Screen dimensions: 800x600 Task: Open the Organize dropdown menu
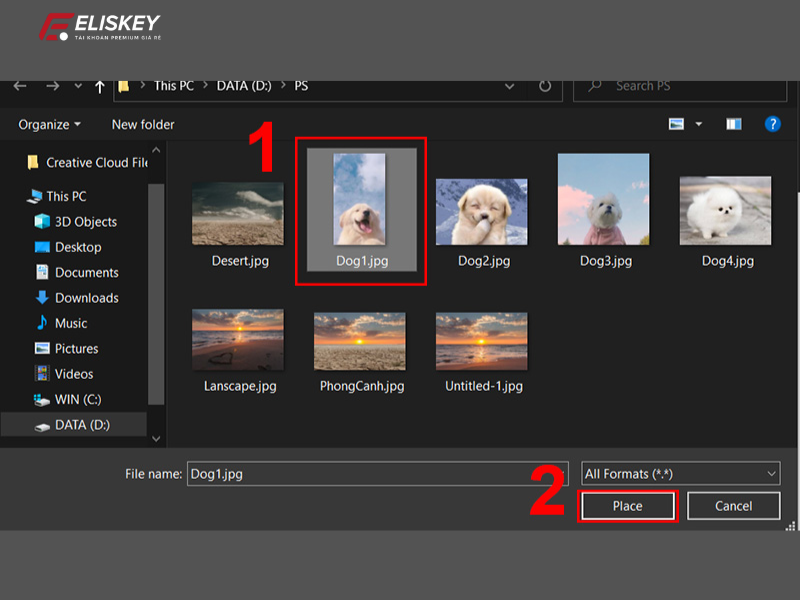click(x=46, y=124)
